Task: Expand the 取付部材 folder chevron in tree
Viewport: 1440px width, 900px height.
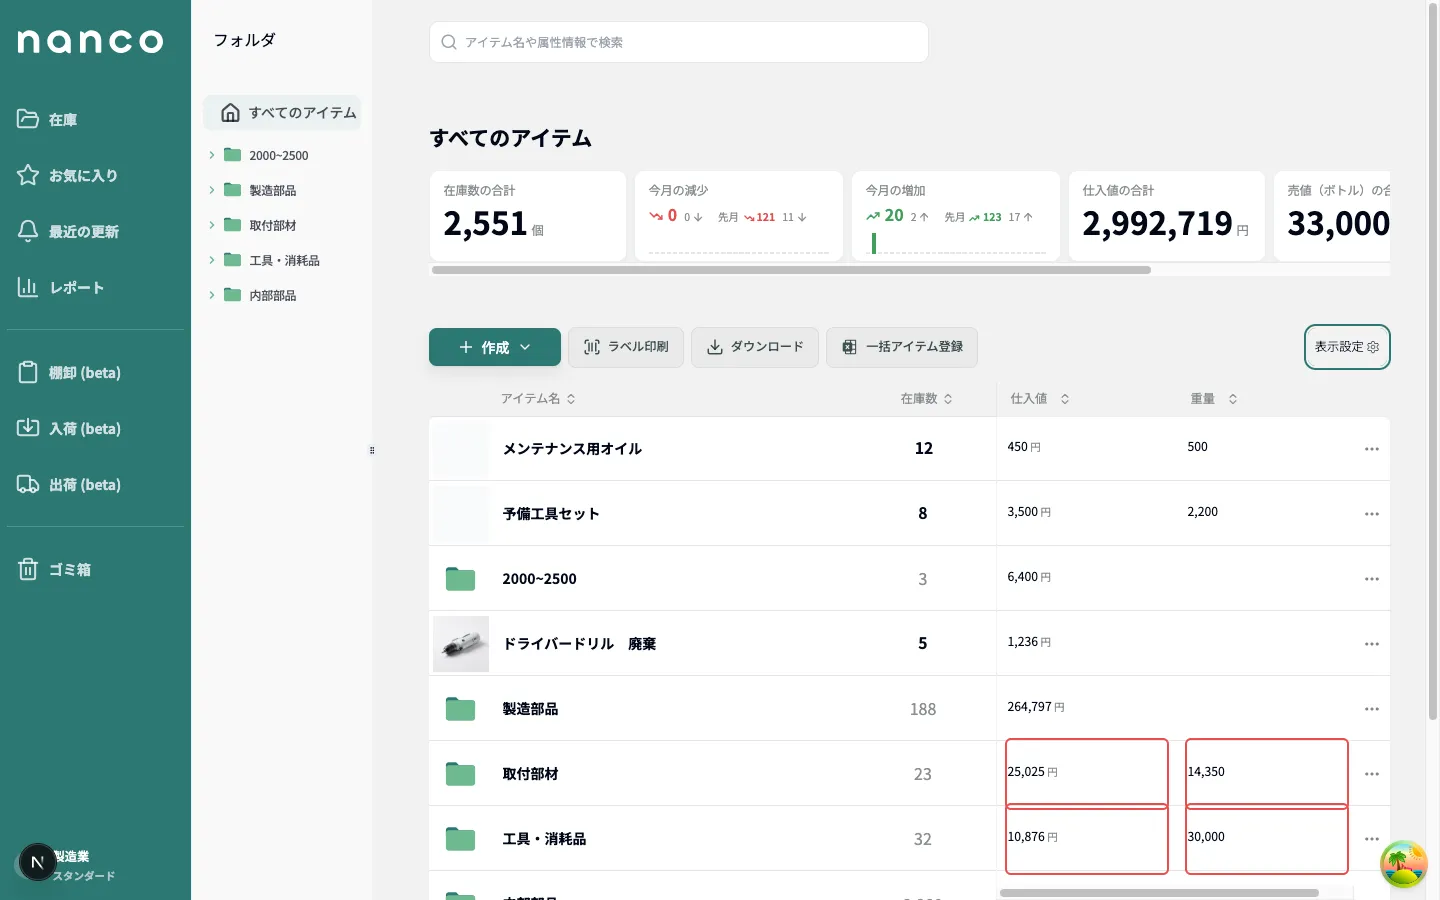Action: point(211,225)
